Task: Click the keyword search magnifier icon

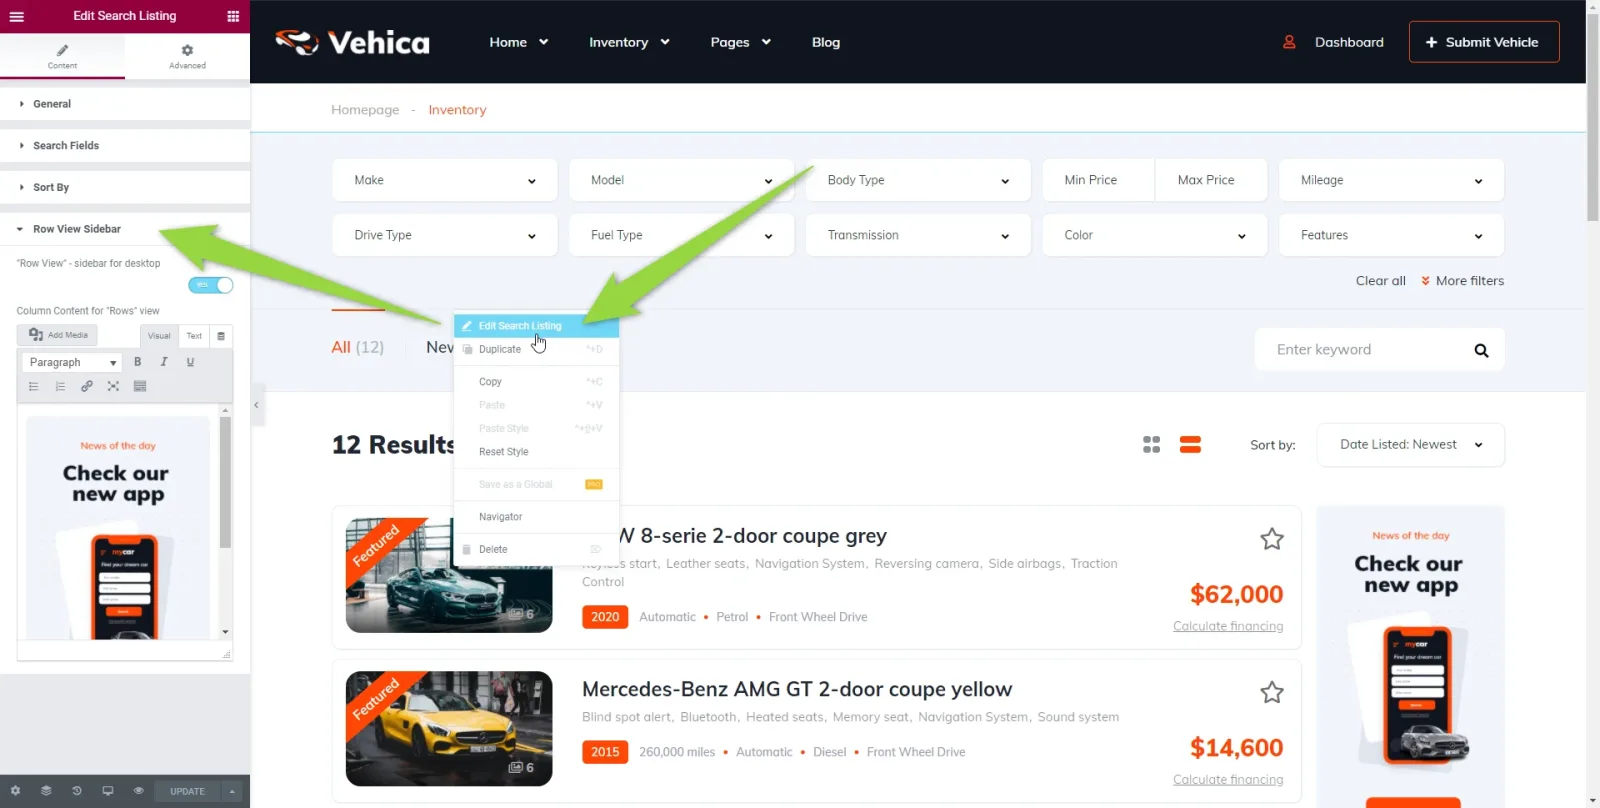Action: click(x=1481, y=350)
